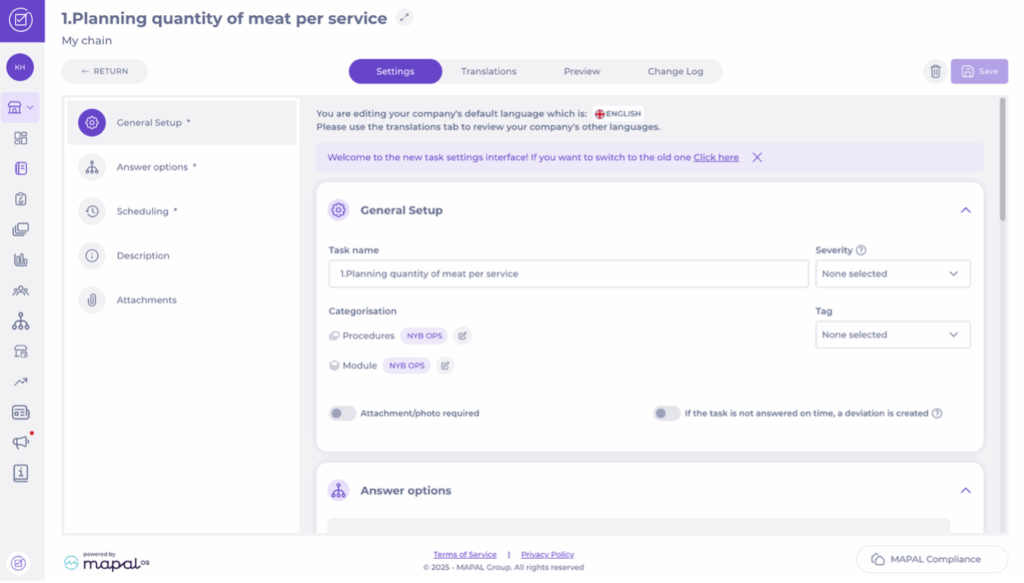
Task: Toggle deviation created if not answered
Action: [667, 413]
